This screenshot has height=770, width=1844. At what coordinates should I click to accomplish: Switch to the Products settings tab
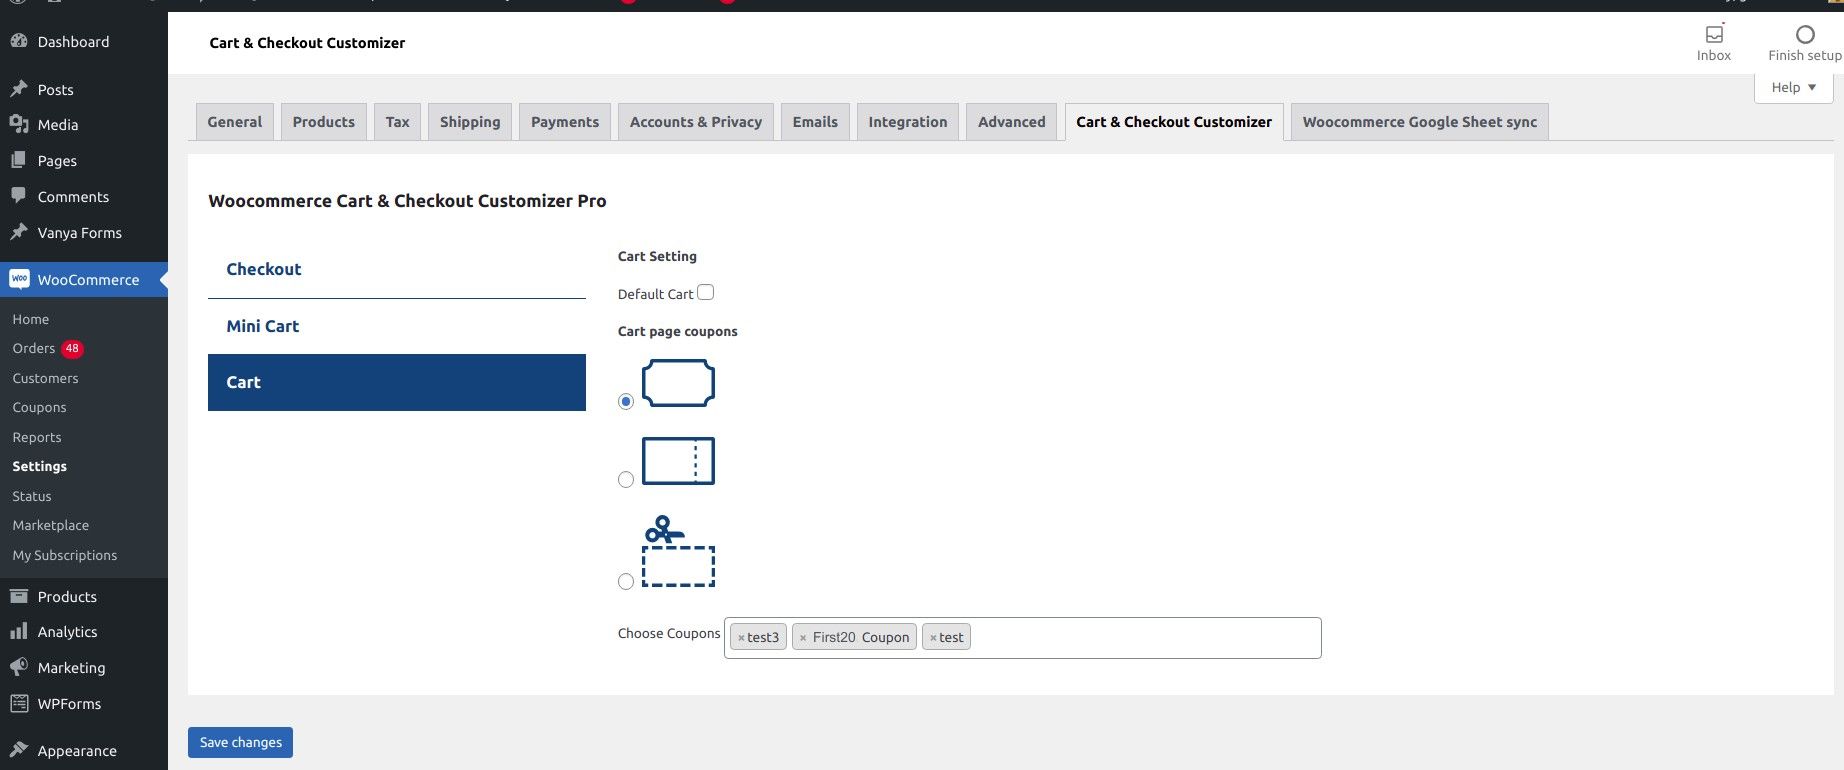point(324,122)
